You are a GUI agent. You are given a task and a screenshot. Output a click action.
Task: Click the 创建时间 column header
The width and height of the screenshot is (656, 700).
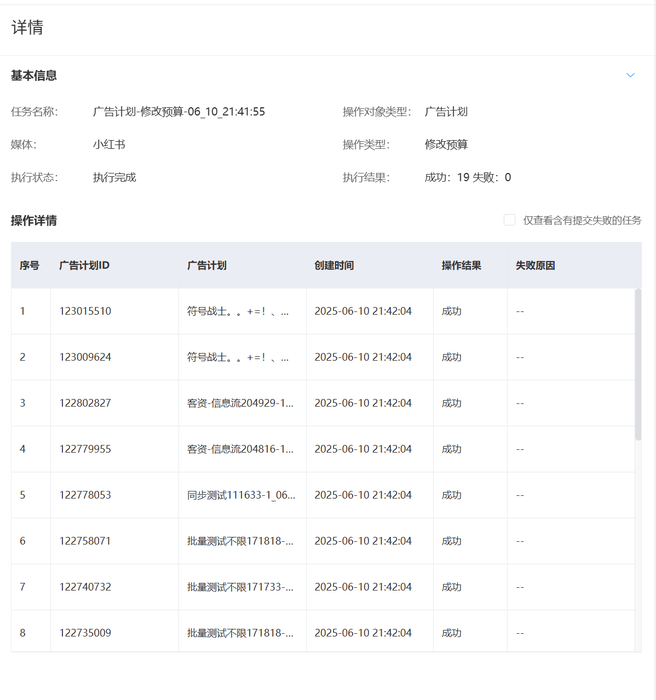334,266
